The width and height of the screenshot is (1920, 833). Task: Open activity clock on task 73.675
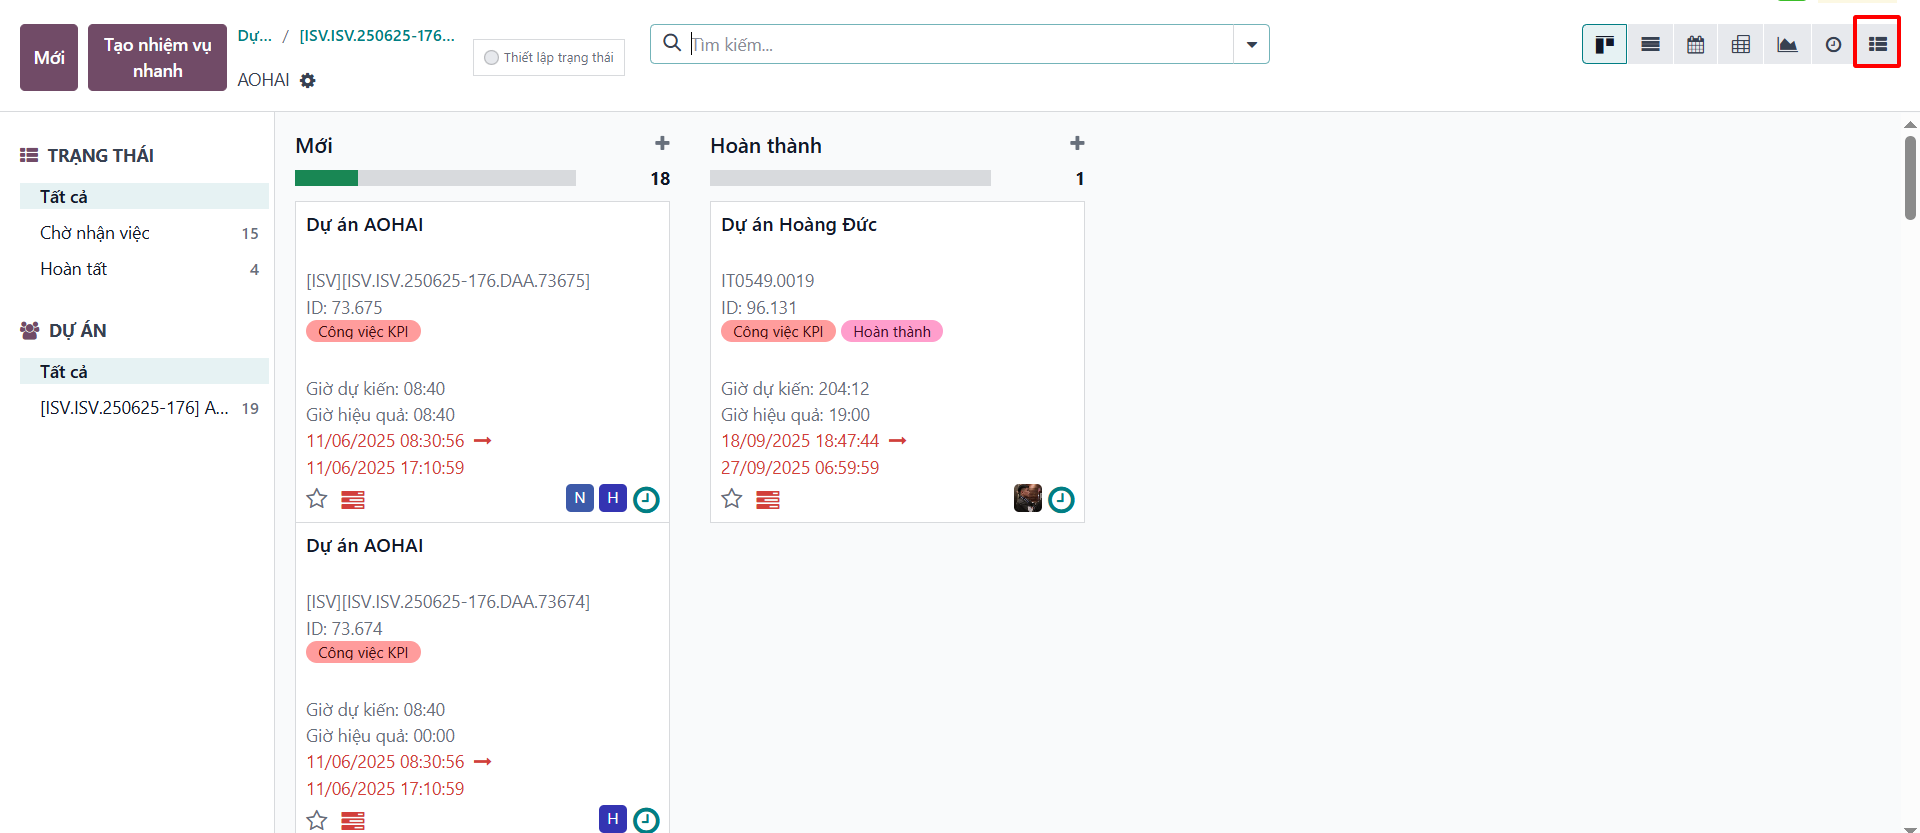pyautogui.click(x=646, y=499)
